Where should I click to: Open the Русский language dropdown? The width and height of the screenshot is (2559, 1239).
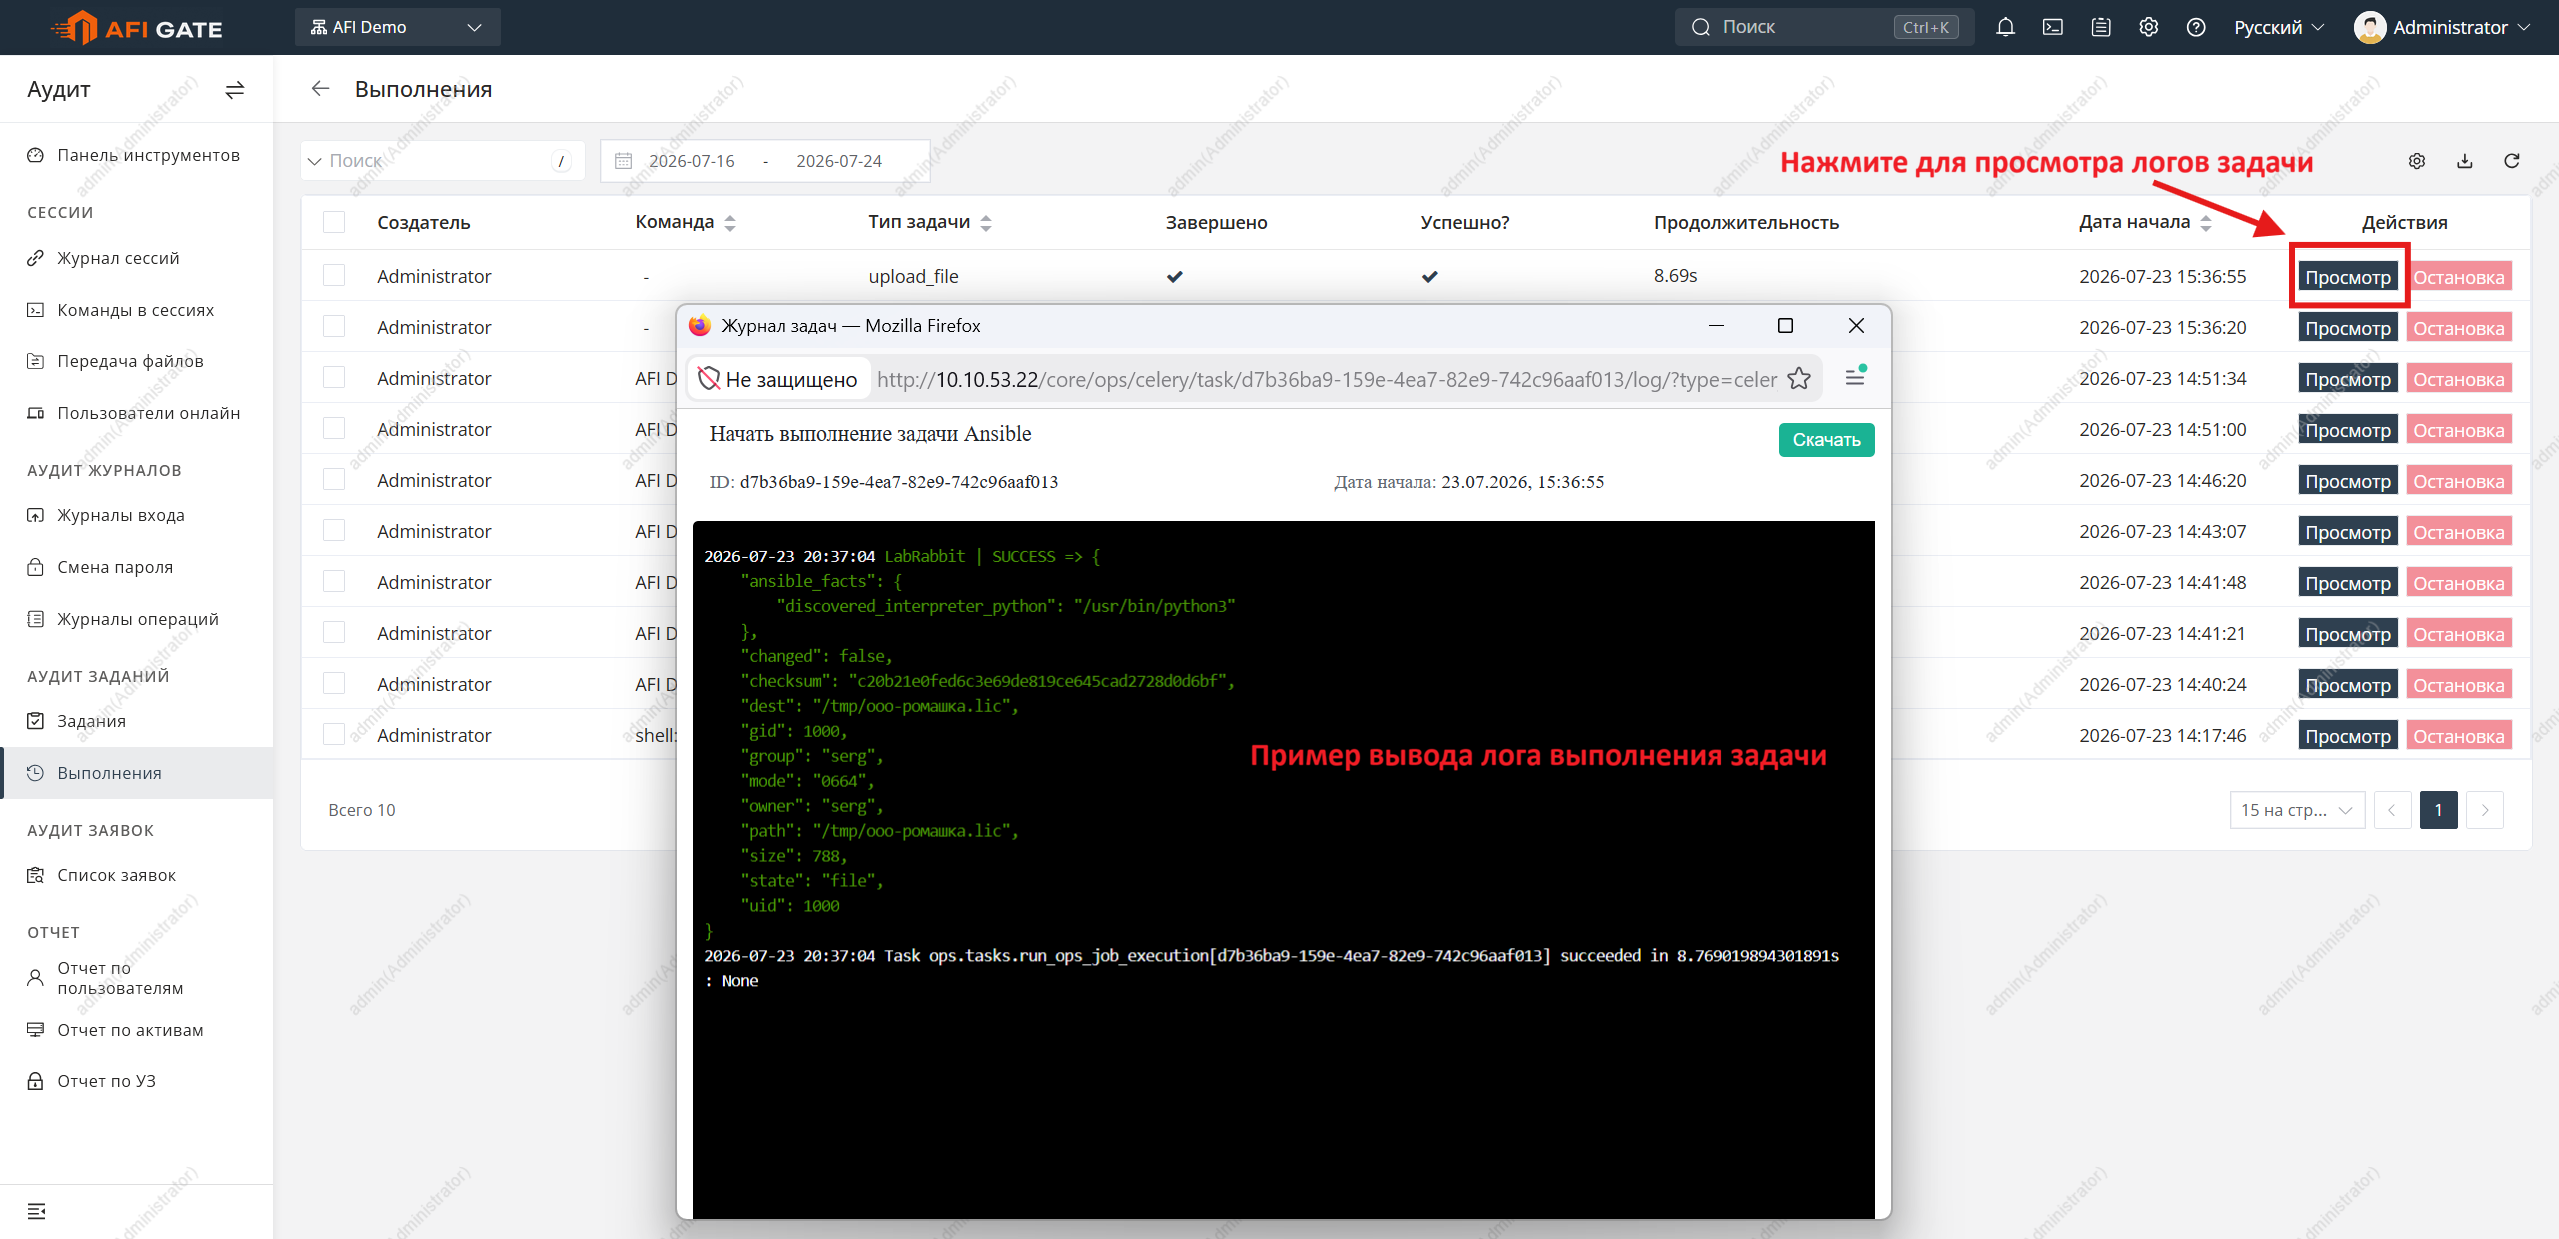point(2279,27)
